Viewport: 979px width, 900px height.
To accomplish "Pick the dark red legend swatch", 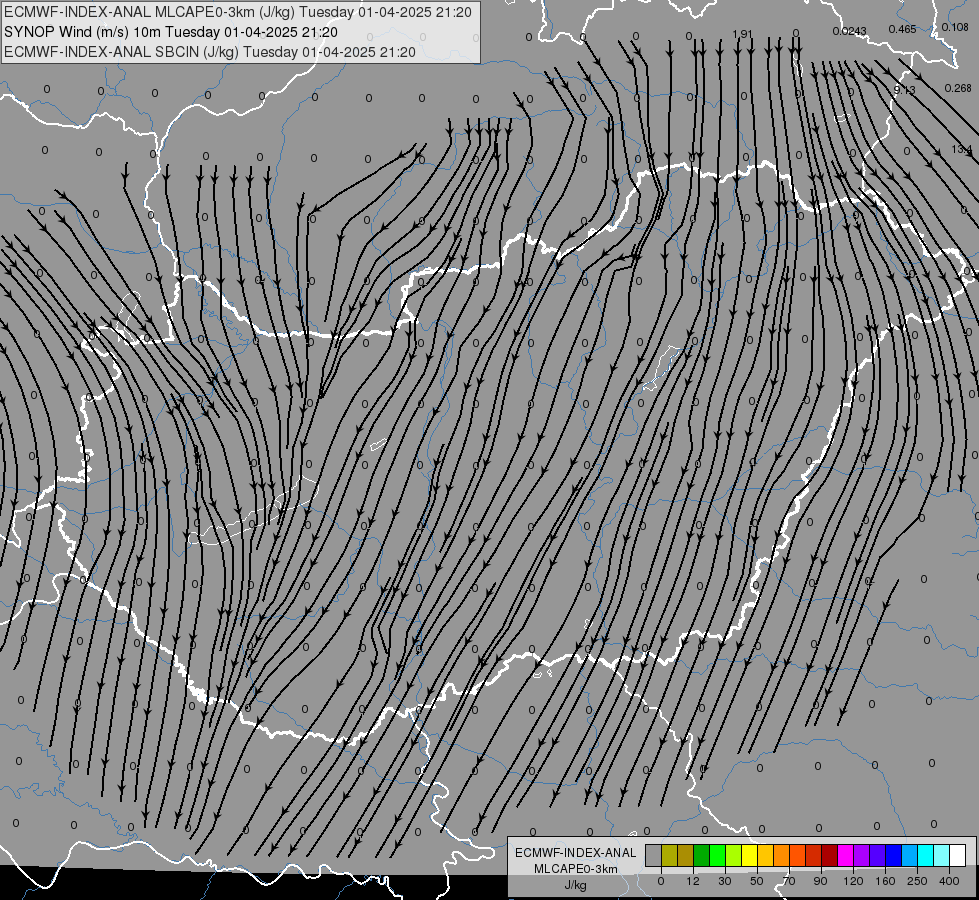I will point(829,855).
